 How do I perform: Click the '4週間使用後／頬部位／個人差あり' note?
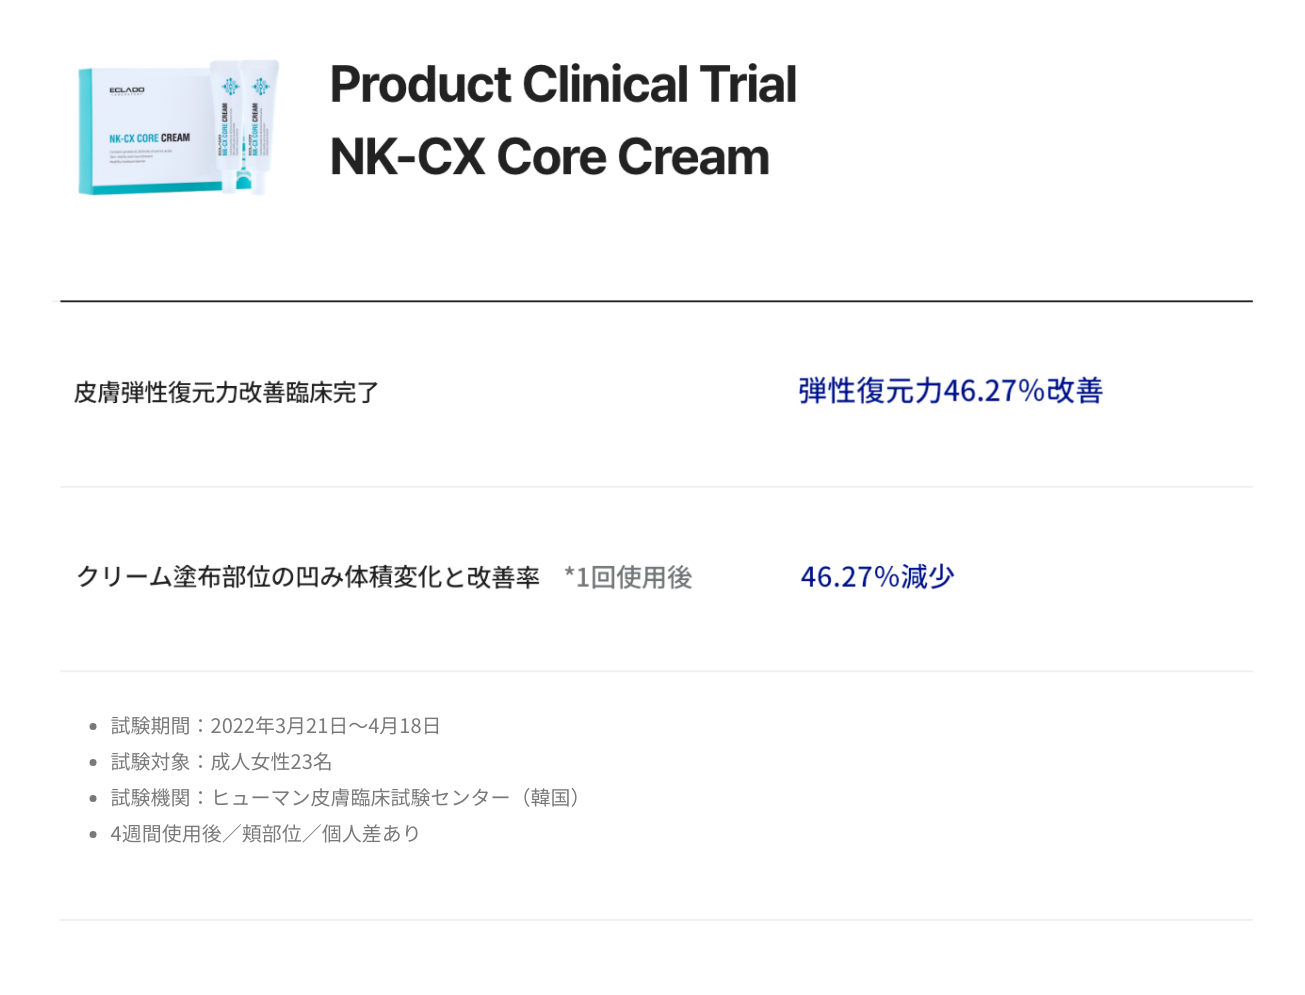point(265,834)
